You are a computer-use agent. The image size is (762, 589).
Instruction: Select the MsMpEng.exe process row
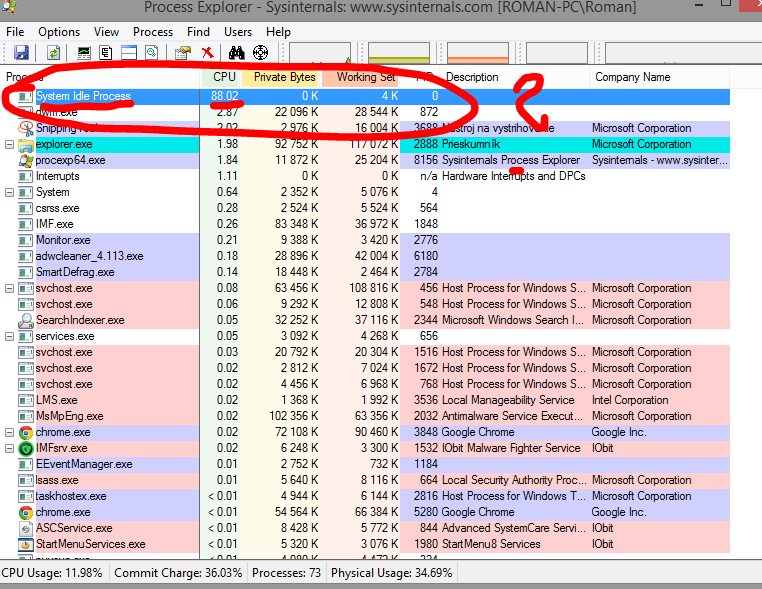pos(69,416)
